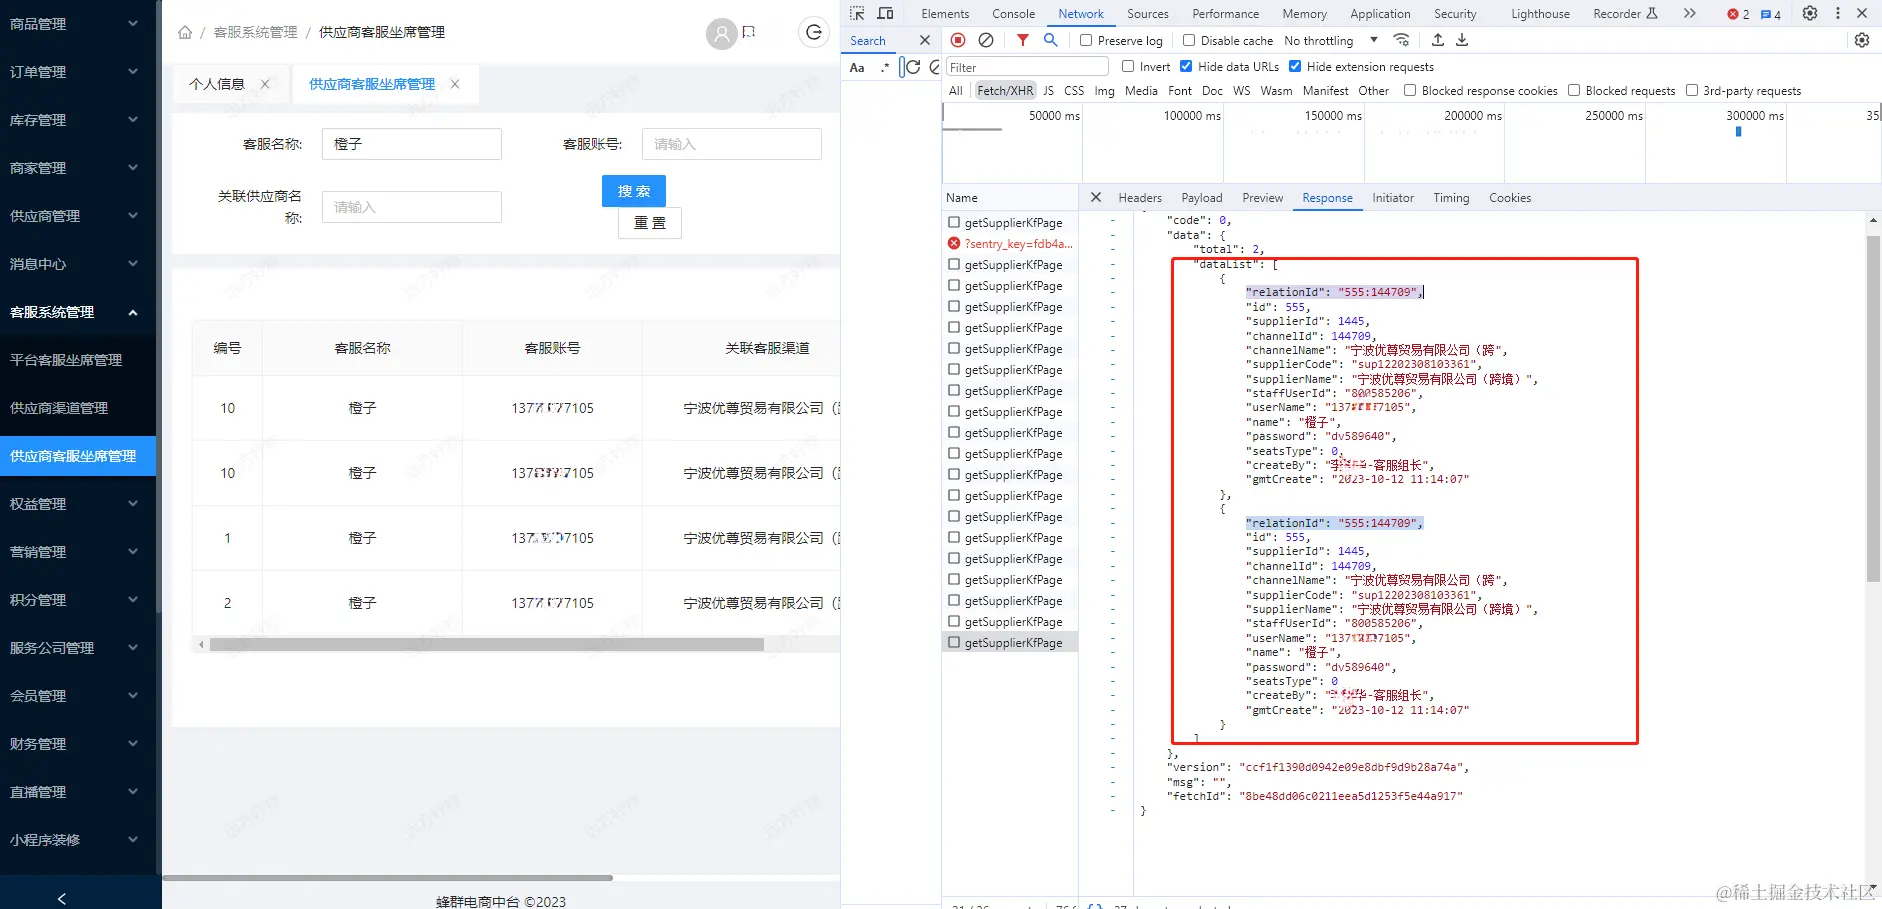Click the table horizontal scrollbar
The image size is (1882, 909).
click(487, 645)
